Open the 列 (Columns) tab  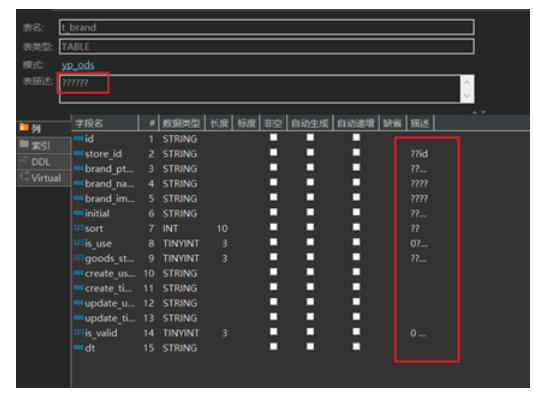[43, 128]
